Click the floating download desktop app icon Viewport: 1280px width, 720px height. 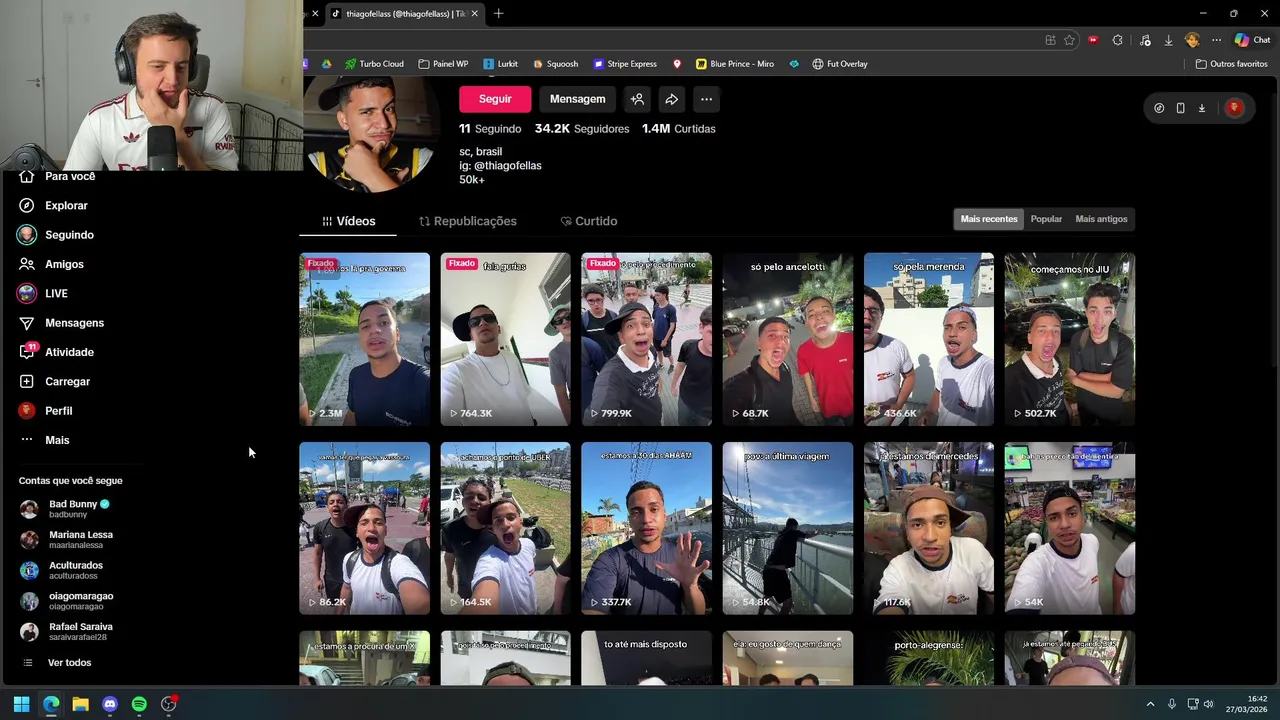1202,108
